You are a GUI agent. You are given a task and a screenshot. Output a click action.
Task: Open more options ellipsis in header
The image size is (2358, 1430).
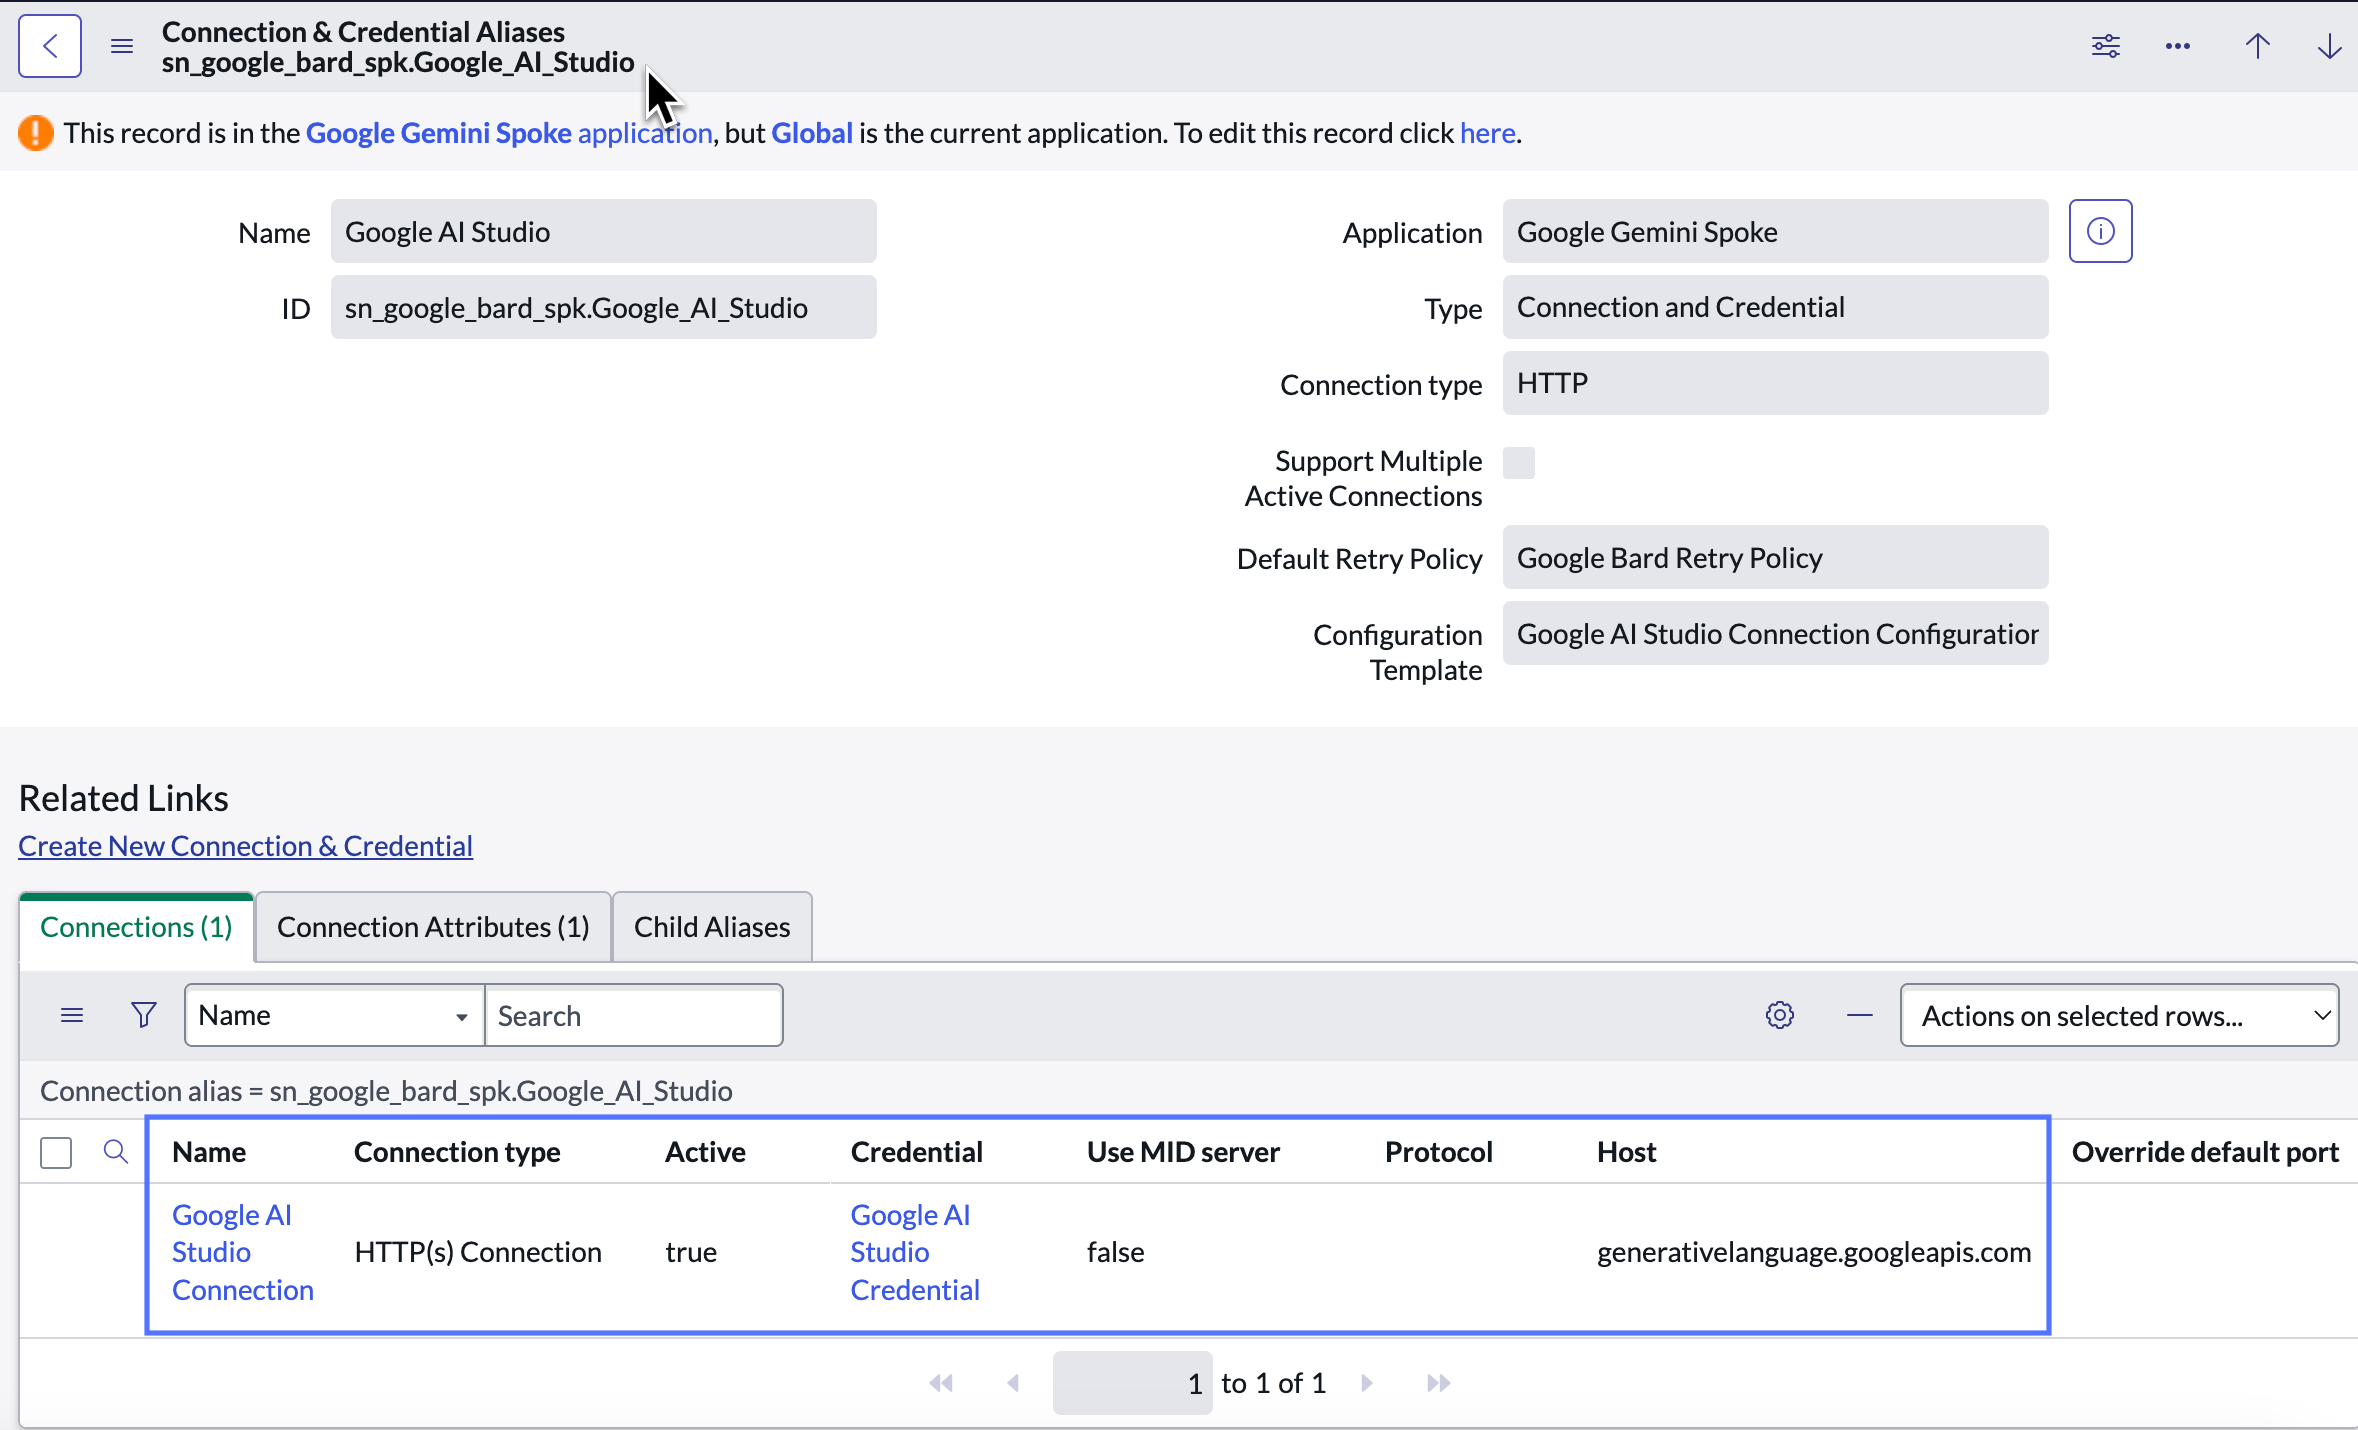click(x=2178, y=46)
